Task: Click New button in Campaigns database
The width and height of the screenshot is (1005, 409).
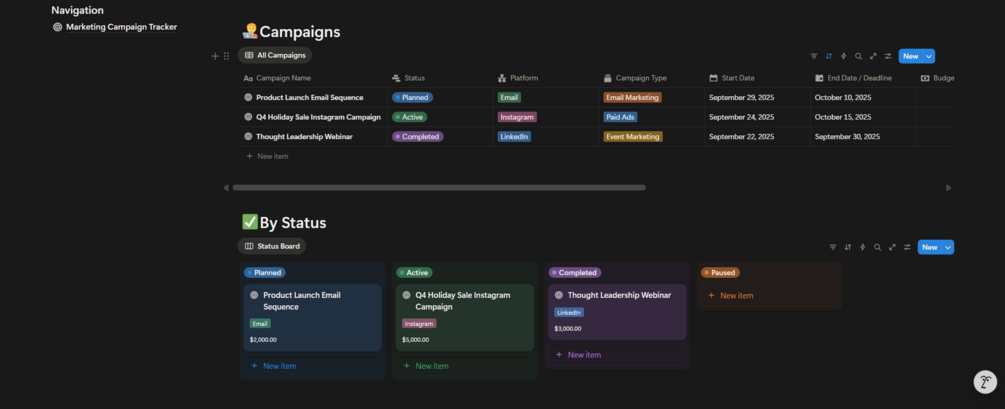Action: 910,56
